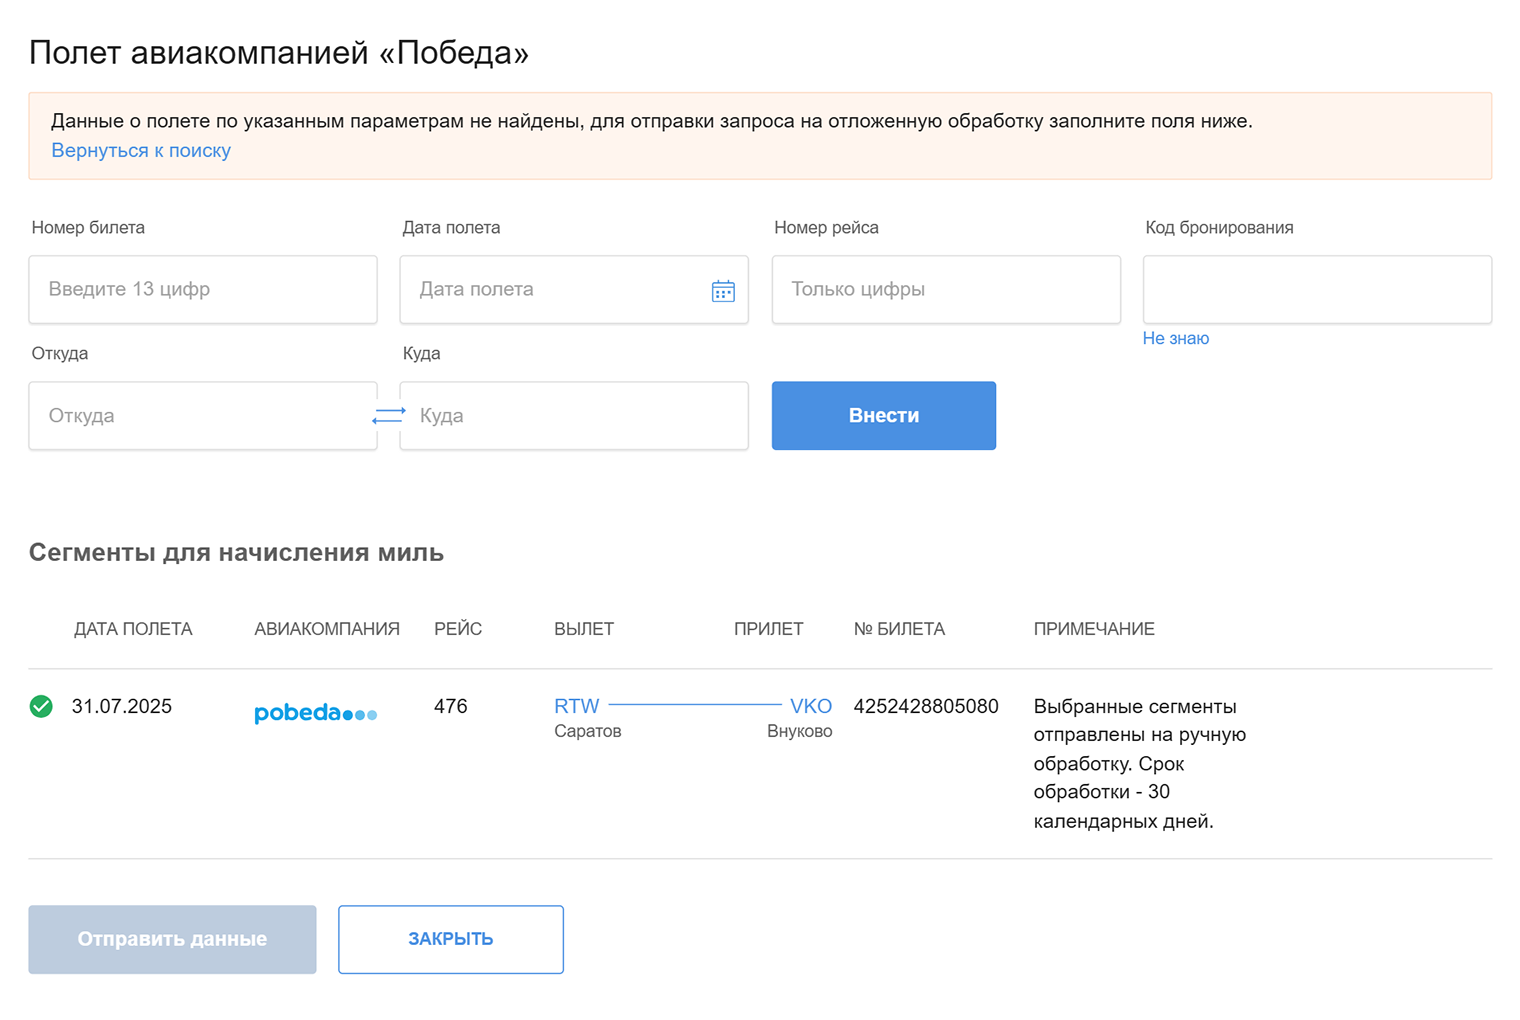Screen dimensions: 1520x1020
Task: Click the Pobeda airline logo
Action: [x=315, y=713]
